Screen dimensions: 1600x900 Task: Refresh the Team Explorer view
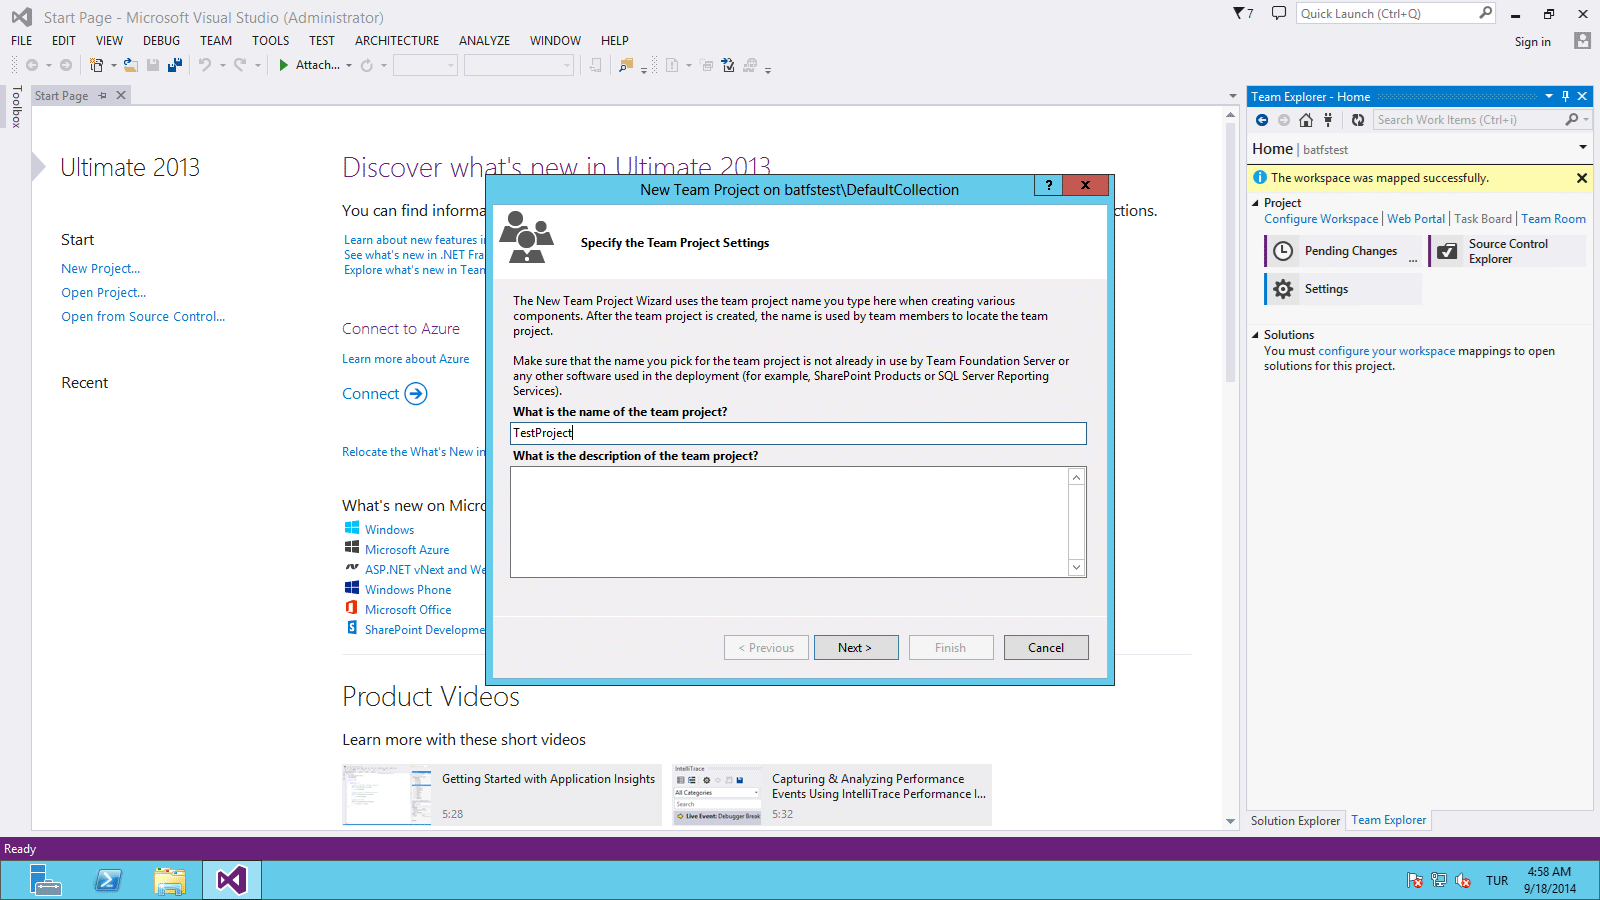[x=1358, y=119]
